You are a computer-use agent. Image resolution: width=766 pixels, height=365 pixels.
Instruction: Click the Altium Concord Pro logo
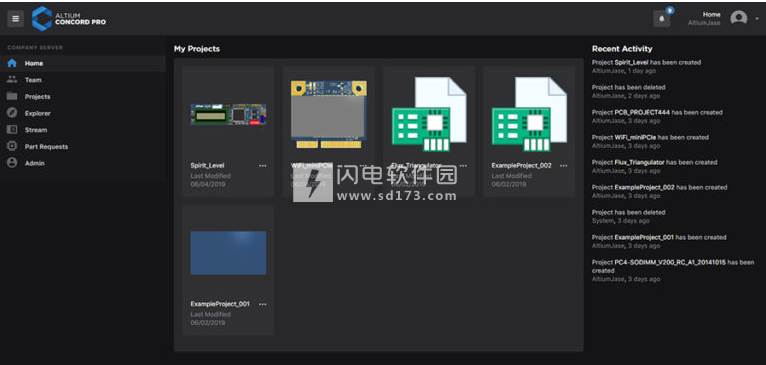(69, 19)
